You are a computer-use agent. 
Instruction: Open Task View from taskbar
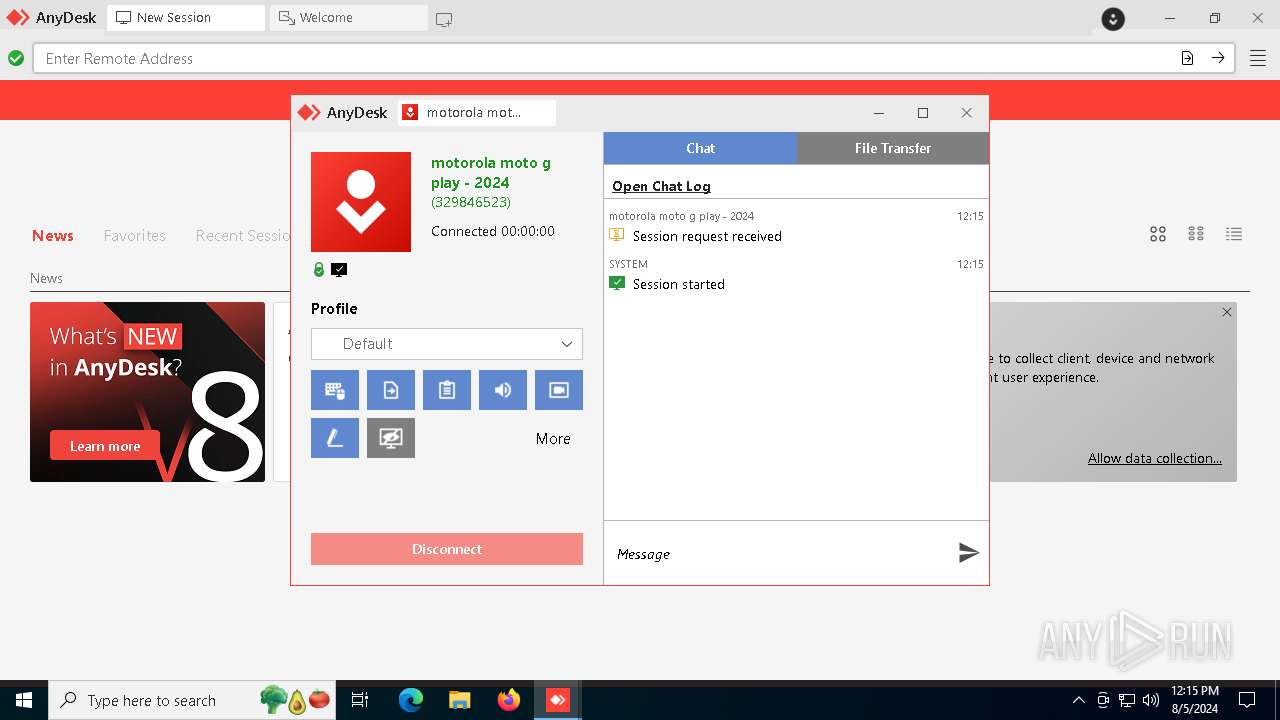360,700
